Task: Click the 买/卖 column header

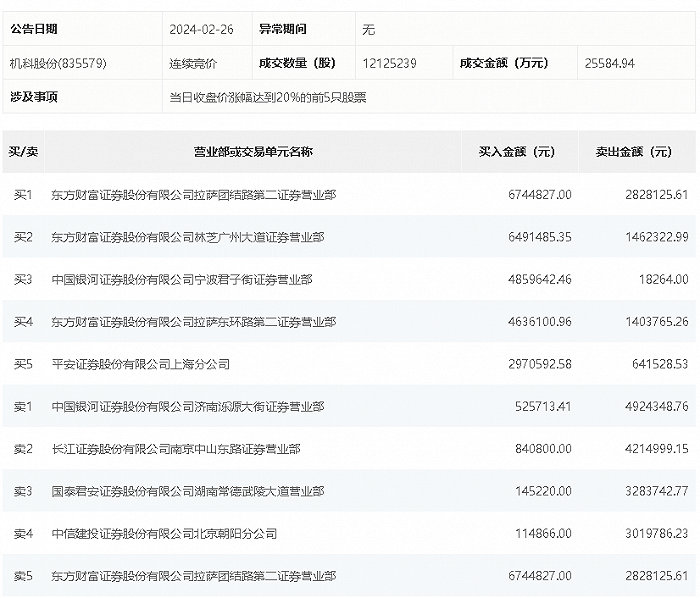Action: click(23, 152)
